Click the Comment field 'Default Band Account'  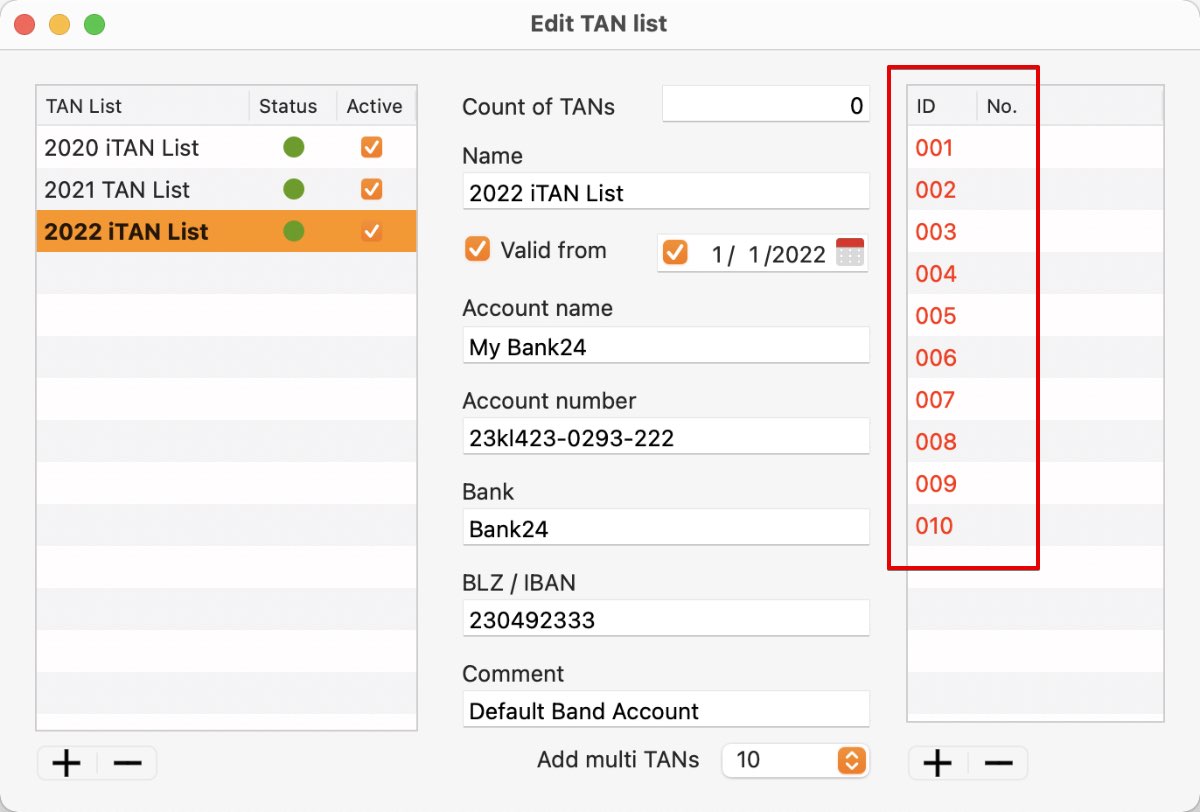[x=666, y=710]
